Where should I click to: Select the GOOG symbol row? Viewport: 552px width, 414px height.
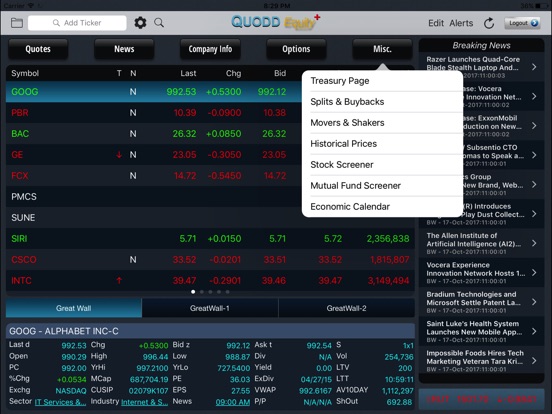click(154, 92)
